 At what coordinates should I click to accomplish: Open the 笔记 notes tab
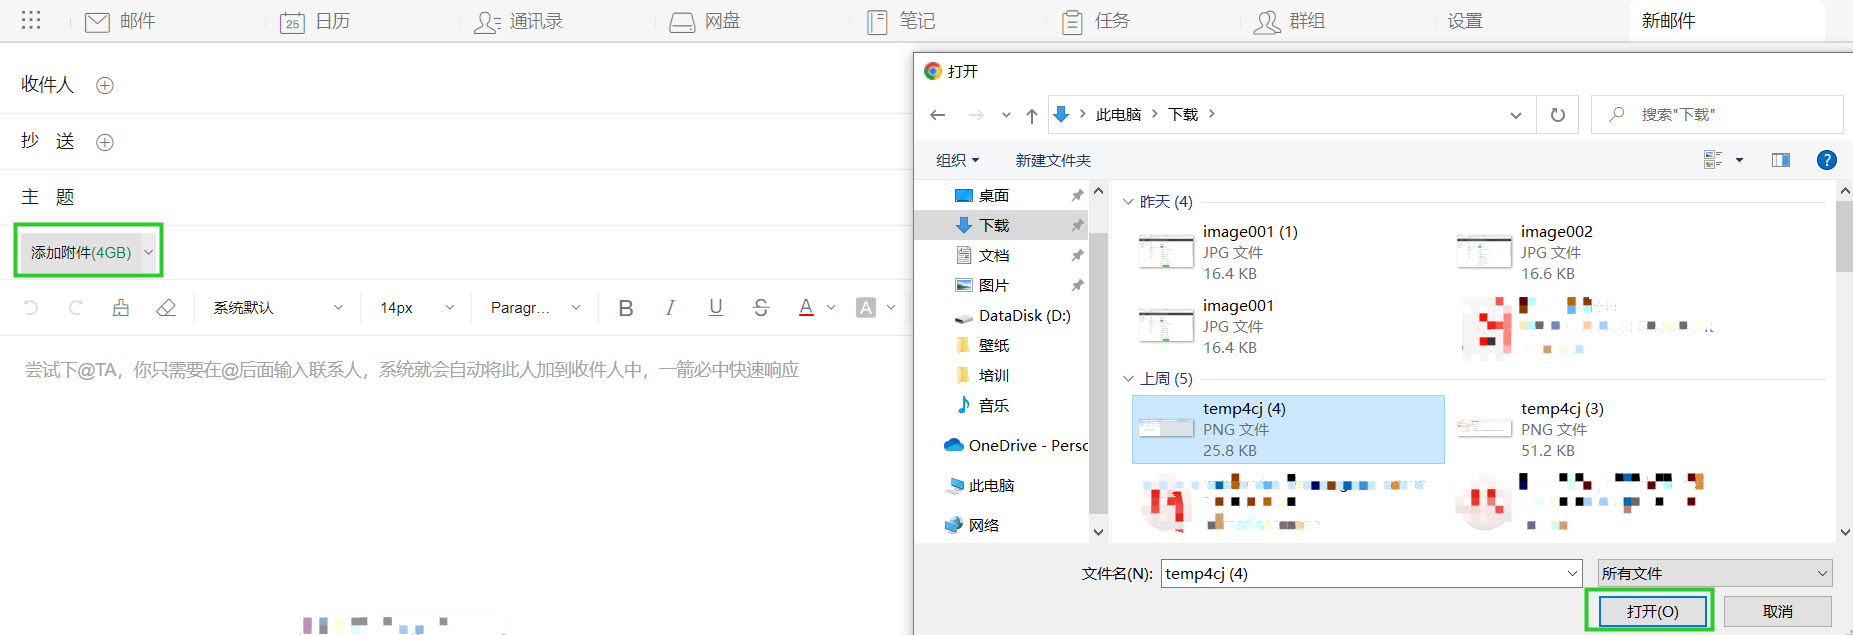click(901, 21)
